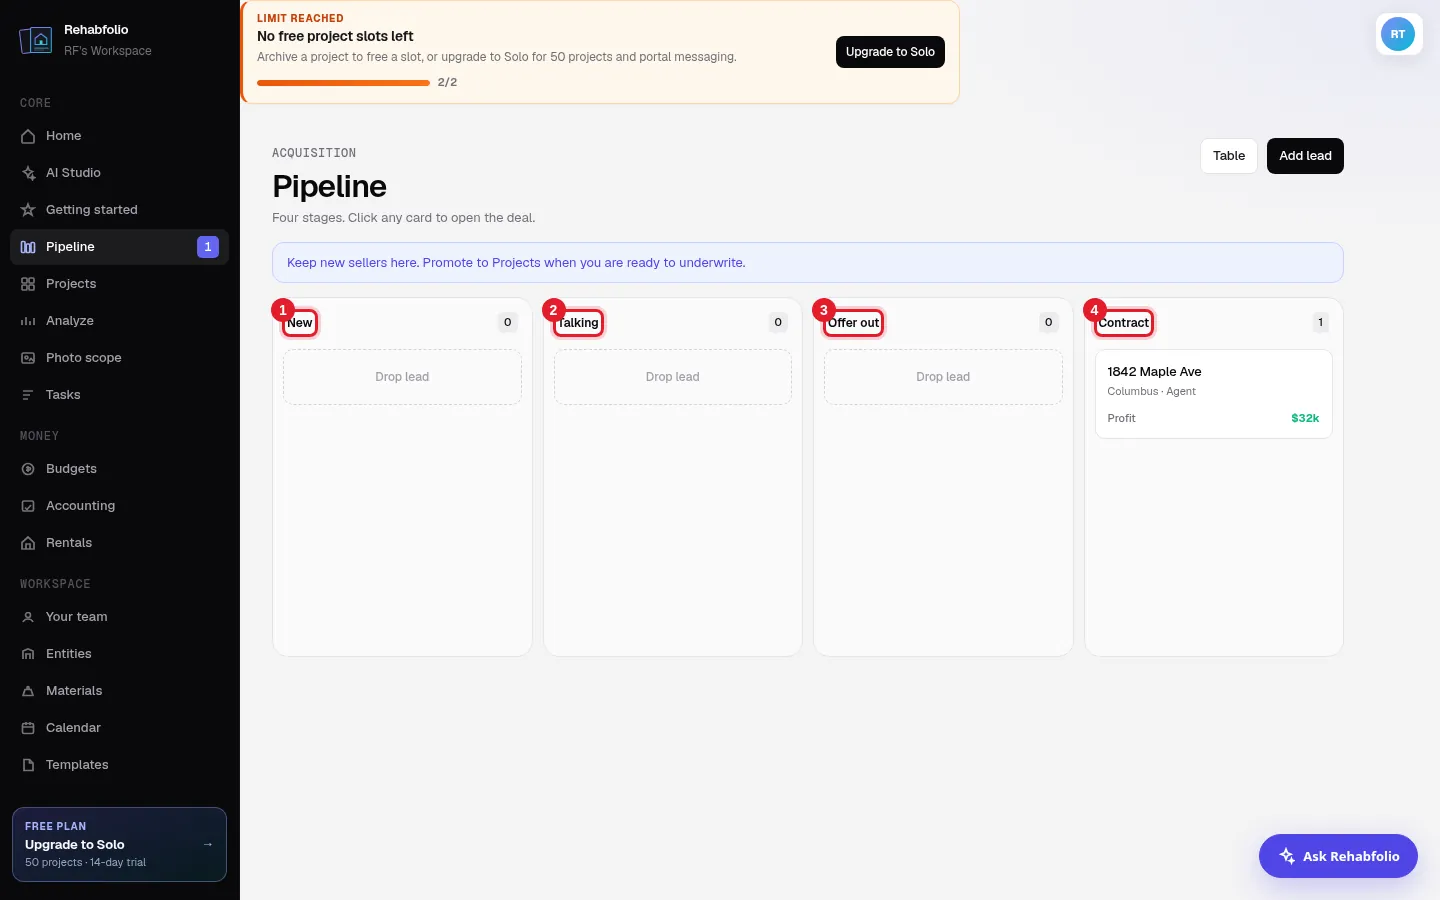Navigate to Calendar in the sidebar

(x=119, y=728)
